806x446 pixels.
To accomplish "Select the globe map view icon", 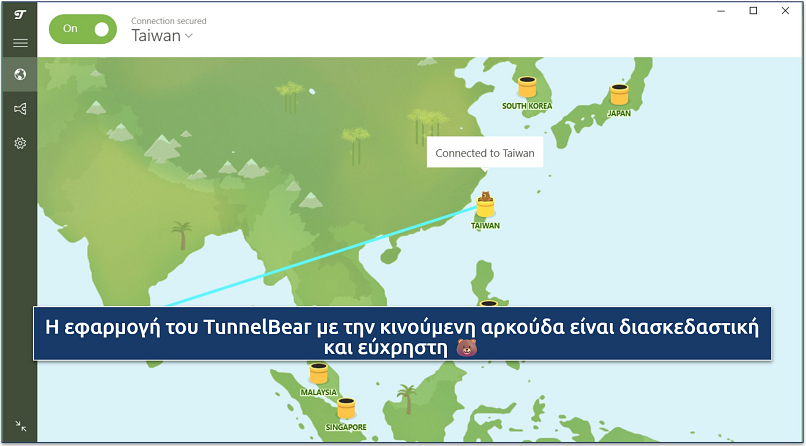I will click(x=19, y=74).
